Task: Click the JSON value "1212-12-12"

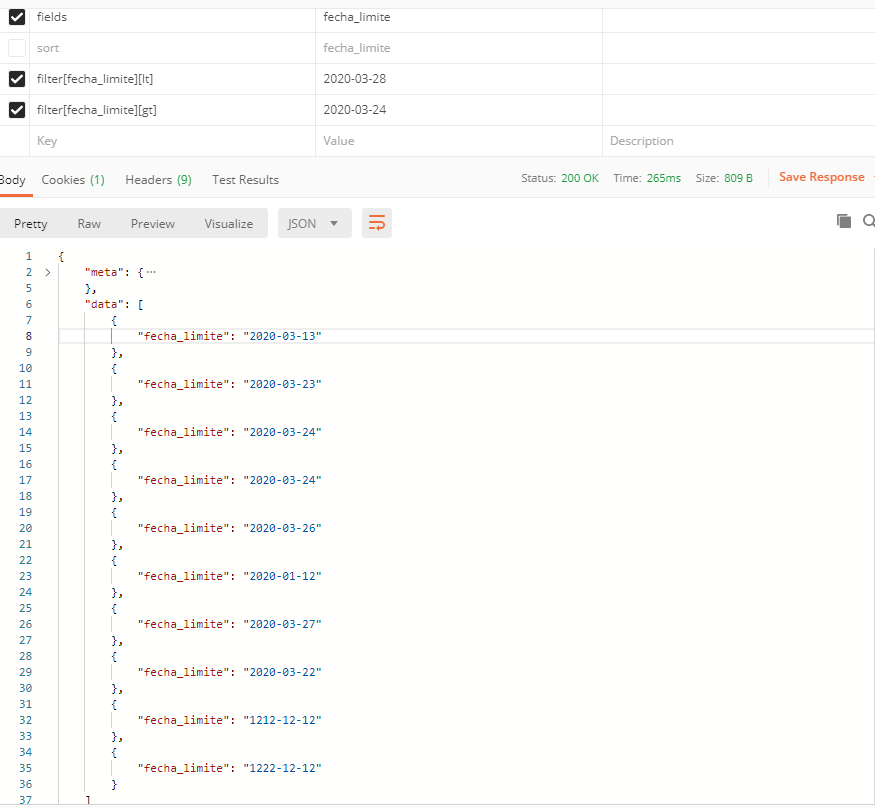Action: coord(282,720)
